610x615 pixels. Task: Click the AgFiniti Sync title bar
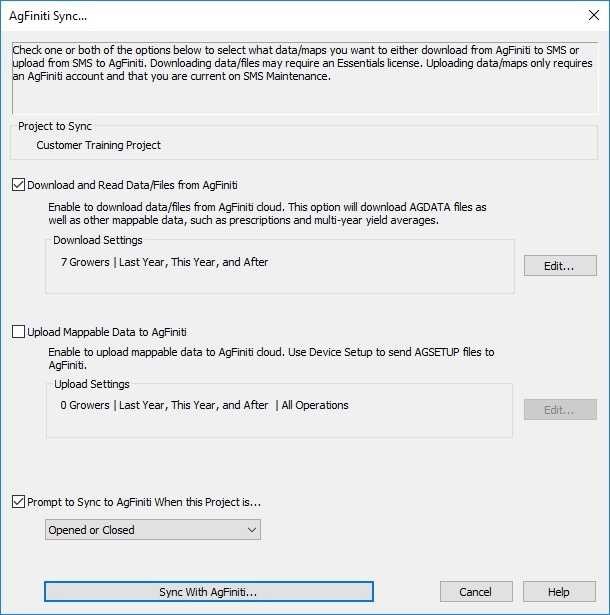[250, 17]
